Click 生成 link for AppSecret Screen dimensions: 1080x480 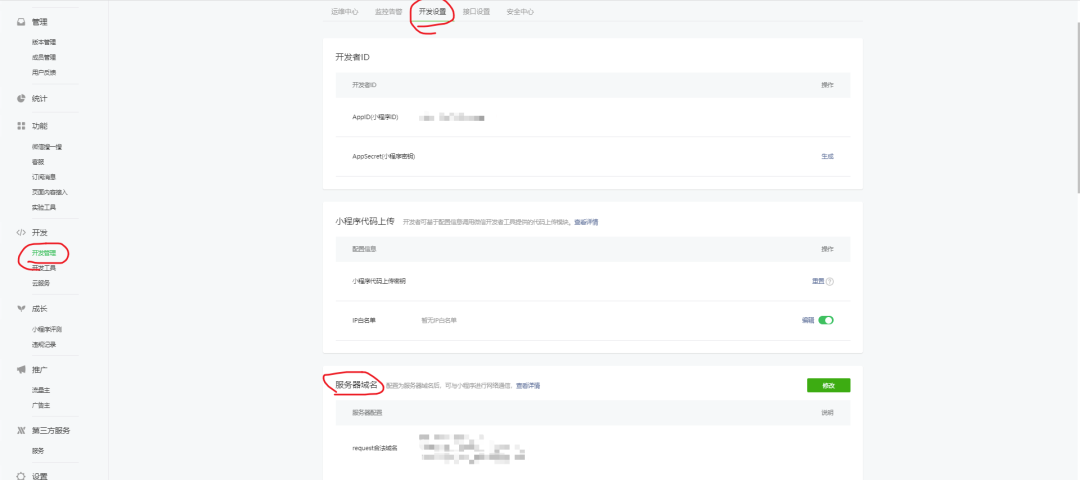(827, 156)
